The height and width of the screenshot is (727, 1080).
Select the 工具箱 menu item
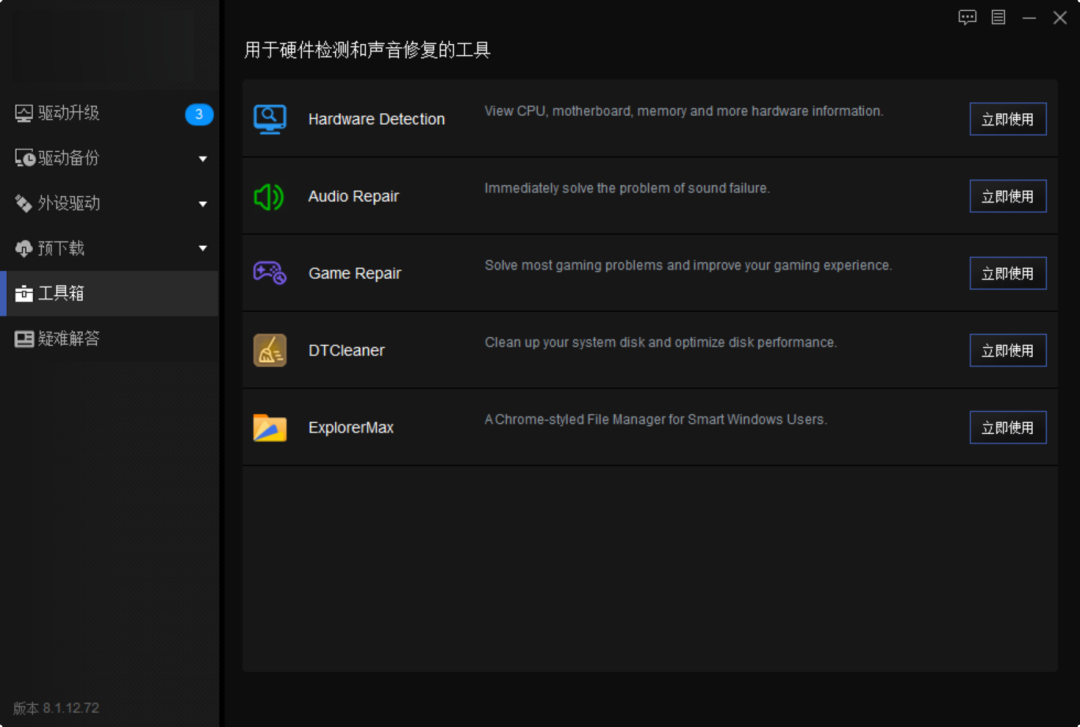pyautogui.click(x=110, y=294)
